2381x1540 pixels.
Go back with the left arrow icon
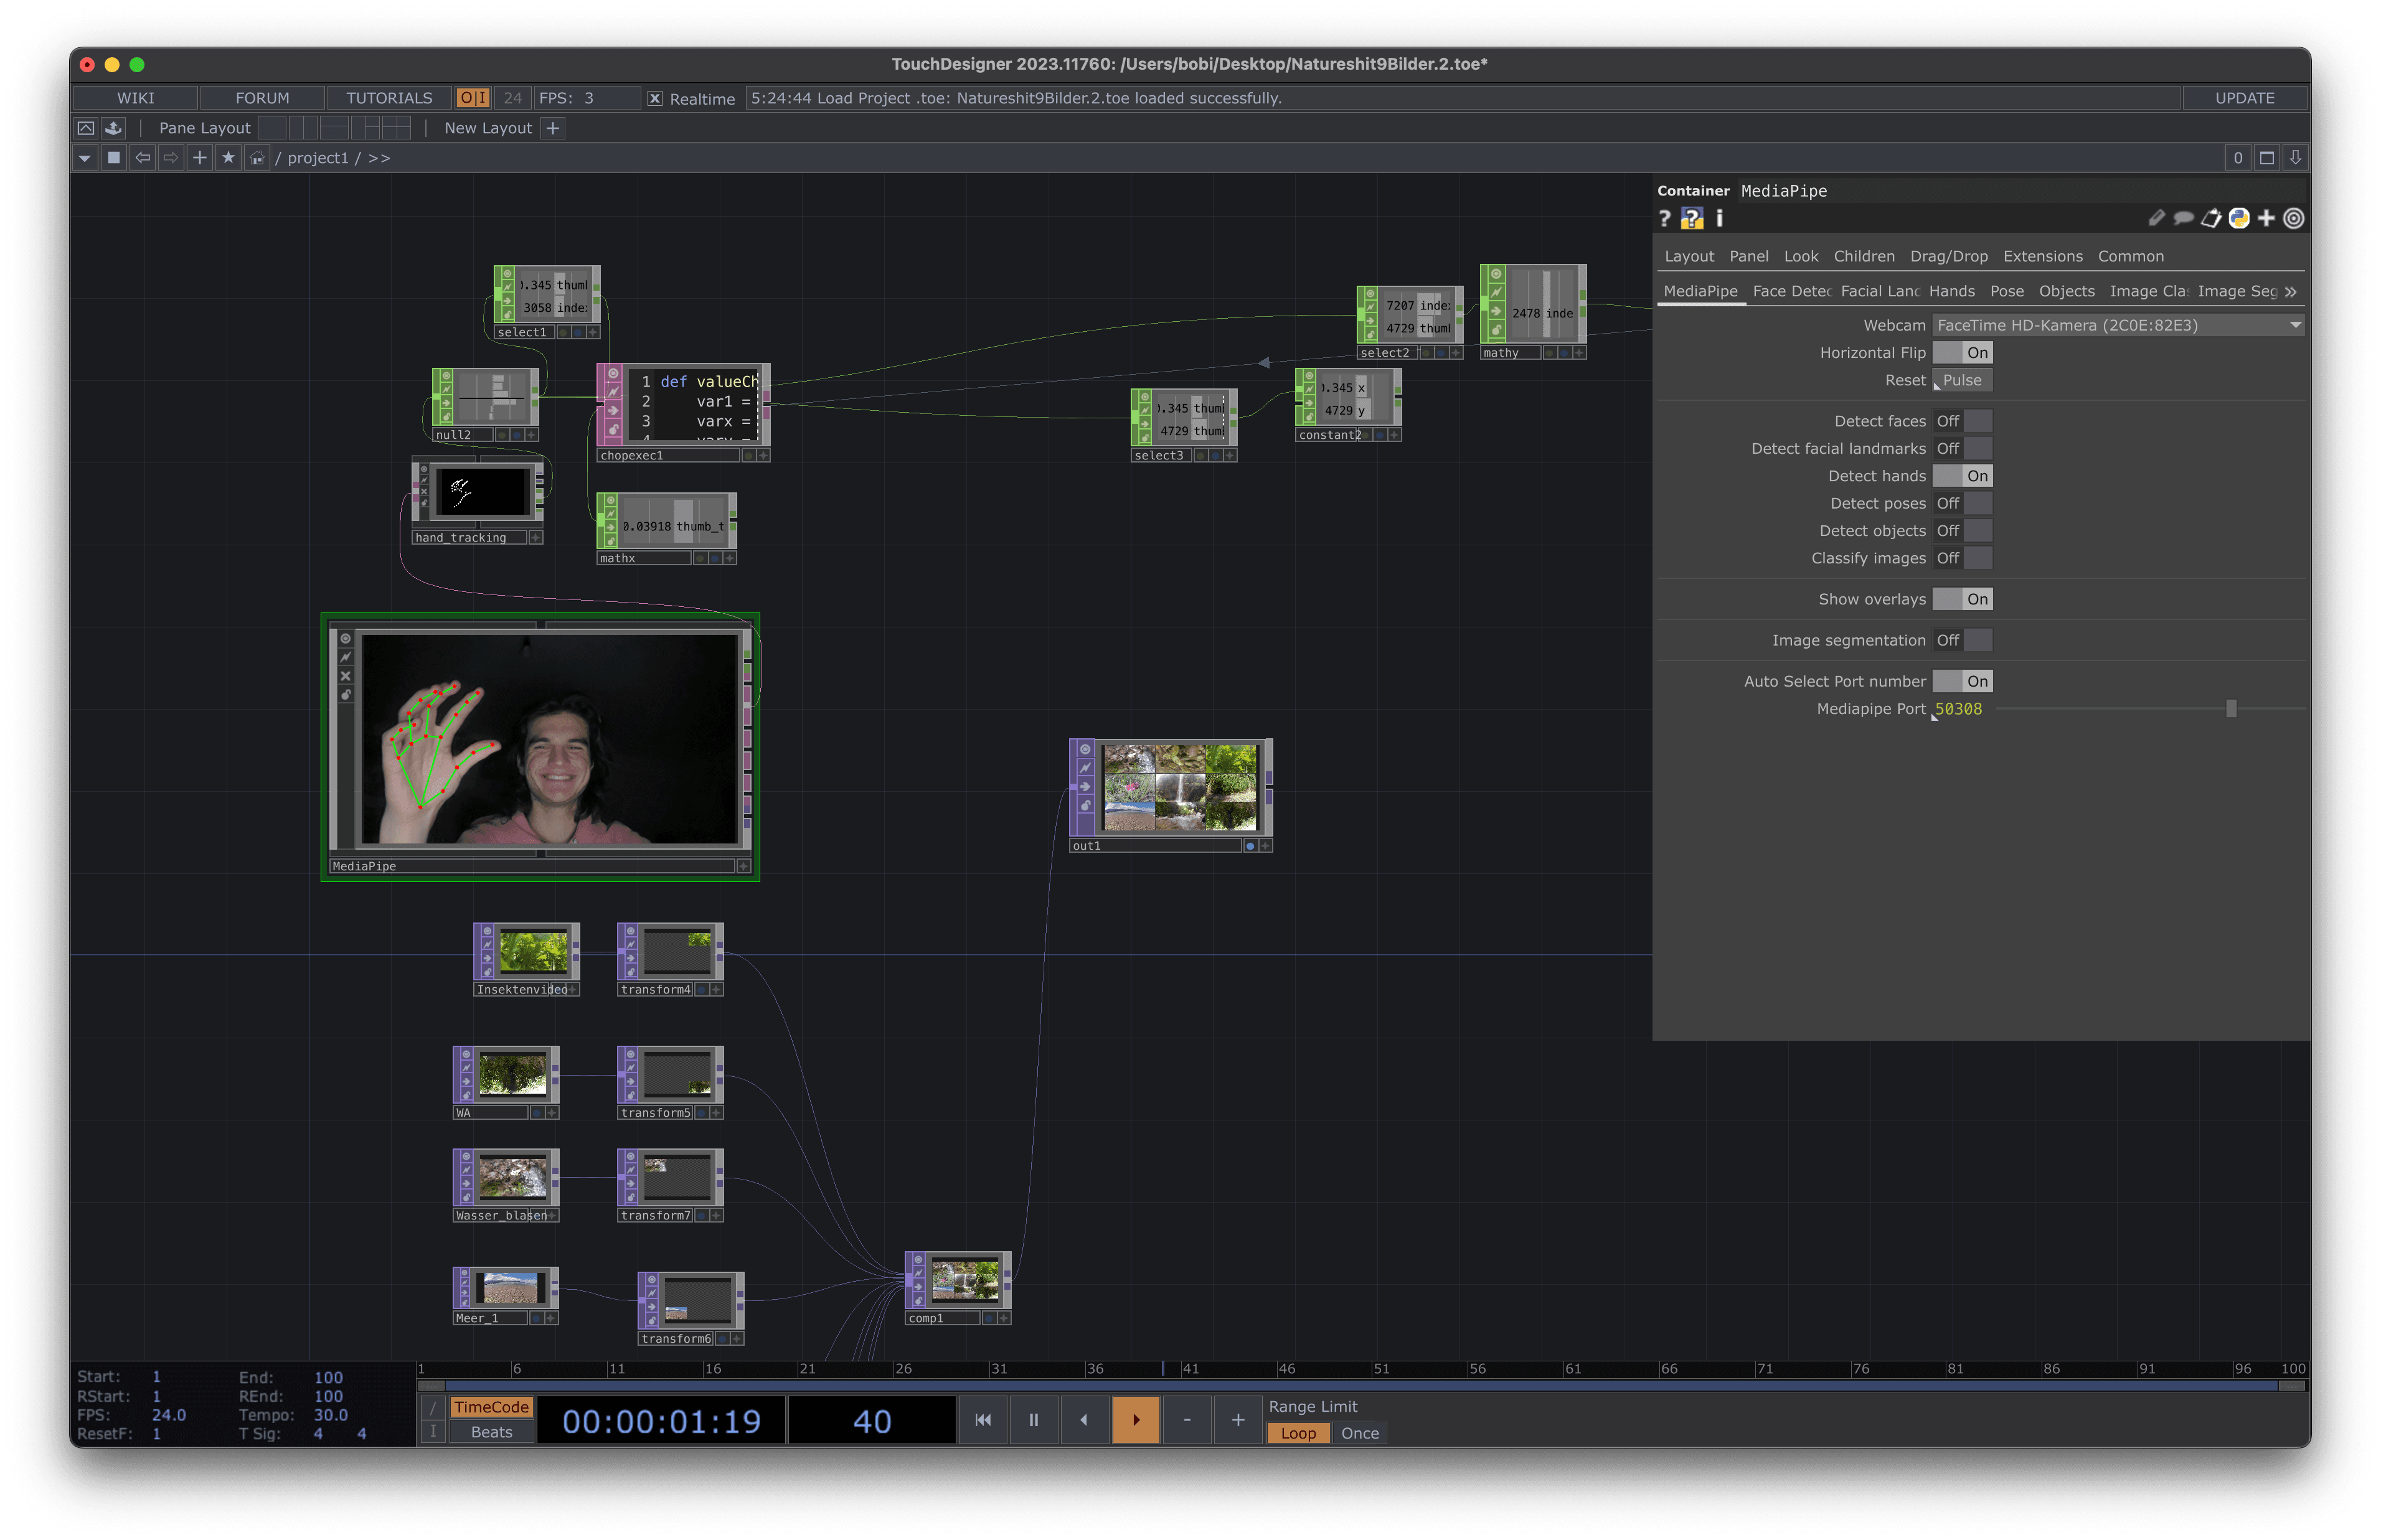pyautogui.click(x=143, y=158)
